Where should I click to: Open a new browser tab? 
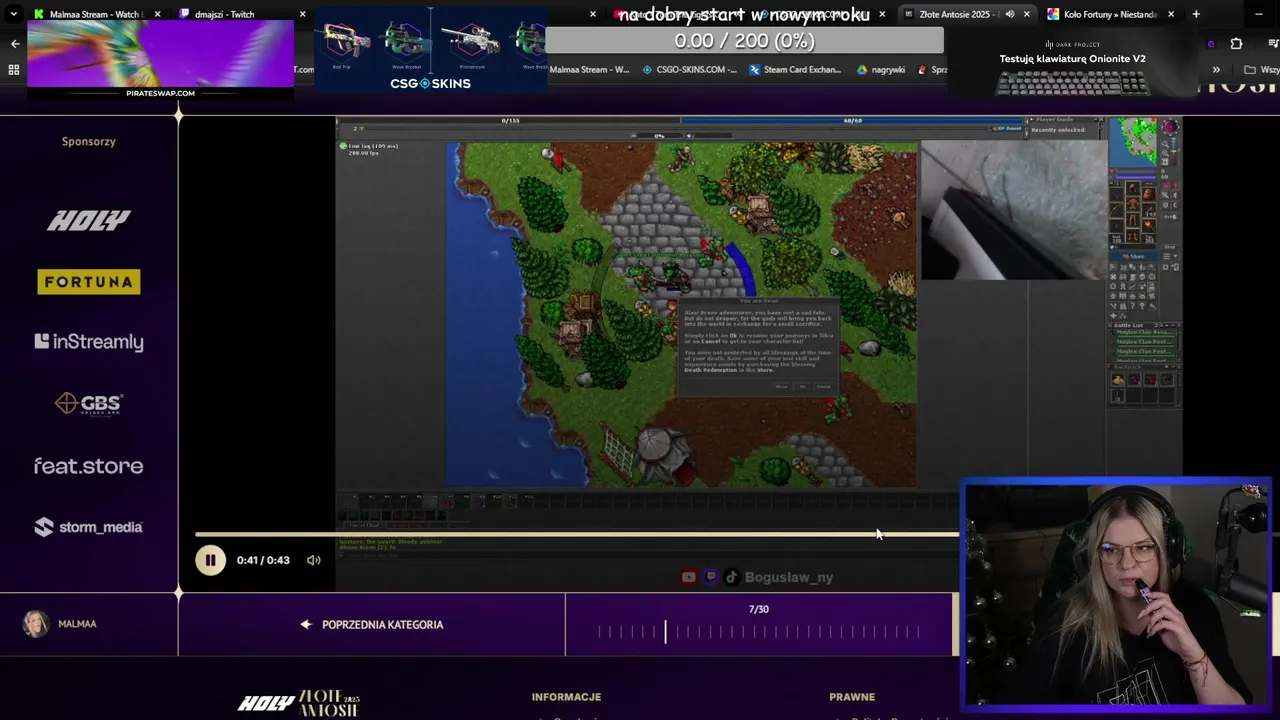pos(1196,14)
